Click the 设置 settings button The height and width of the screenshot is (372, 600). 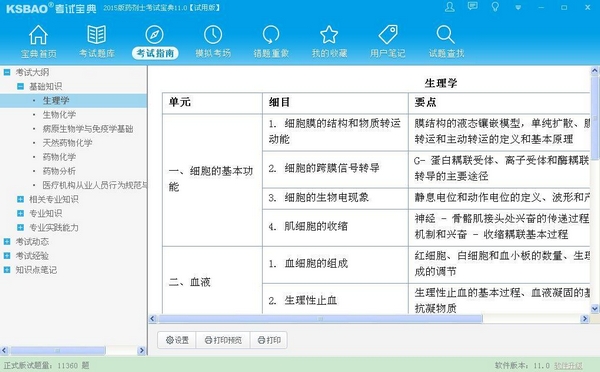click(x=177, y=340)
